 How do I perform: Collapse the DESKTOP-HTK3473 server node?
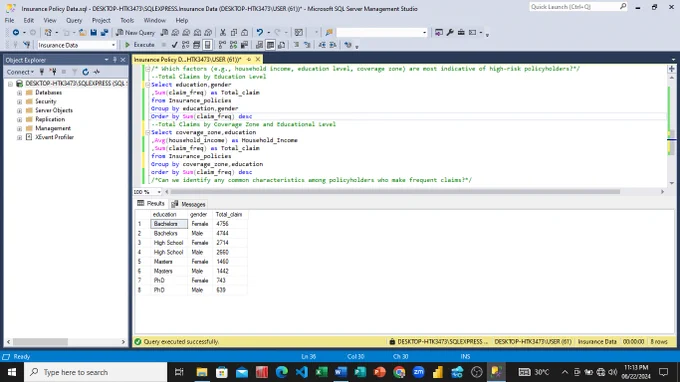[10, 84]
